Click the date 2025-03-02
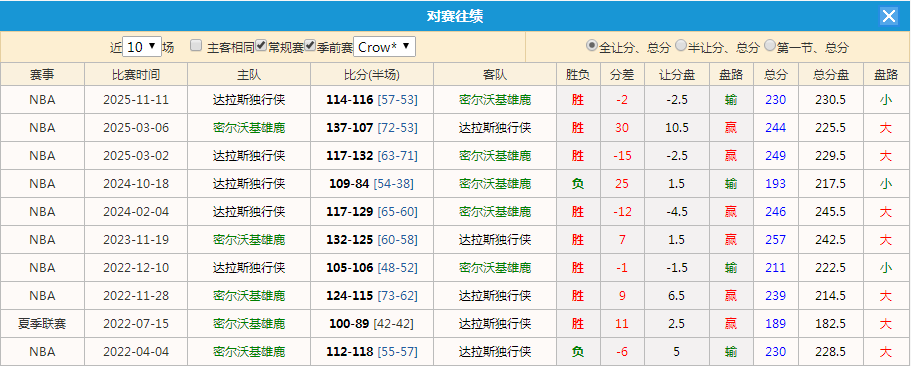Image resolution: width=911 pixels, height=366 pixels. coord(136,156)
